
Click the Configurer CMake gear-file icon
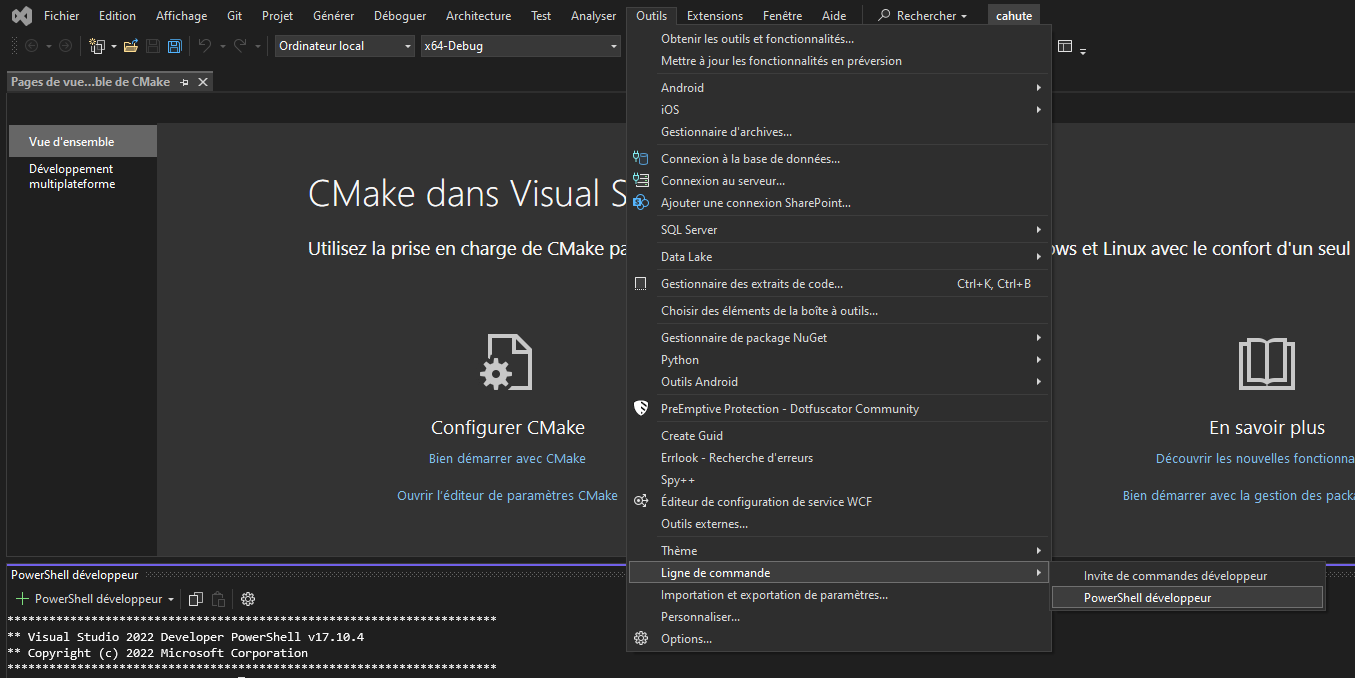click(507, 362)
